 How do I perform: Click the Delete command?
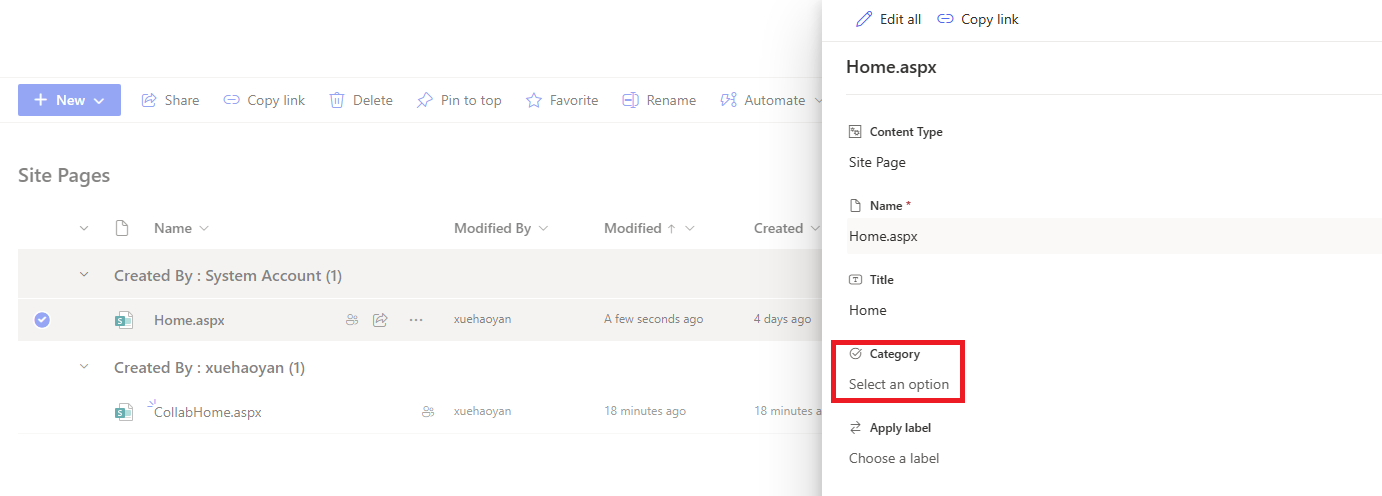pos(361,100)
